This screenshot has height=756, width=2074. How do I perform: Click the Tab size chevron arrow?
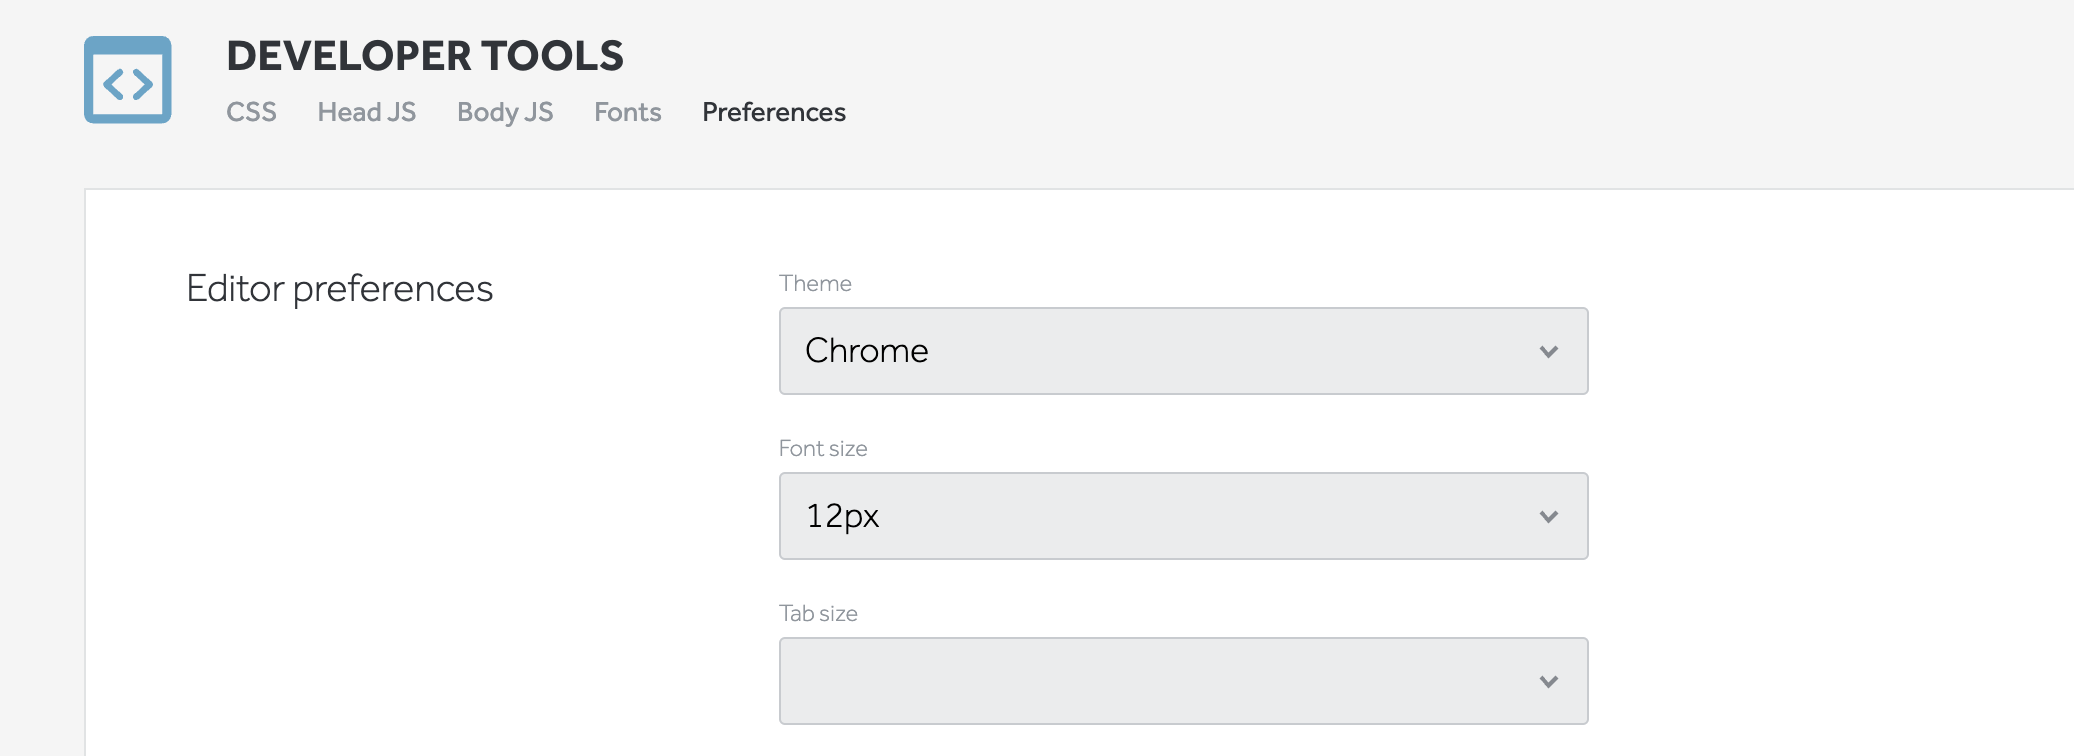tap(1548, 682)
